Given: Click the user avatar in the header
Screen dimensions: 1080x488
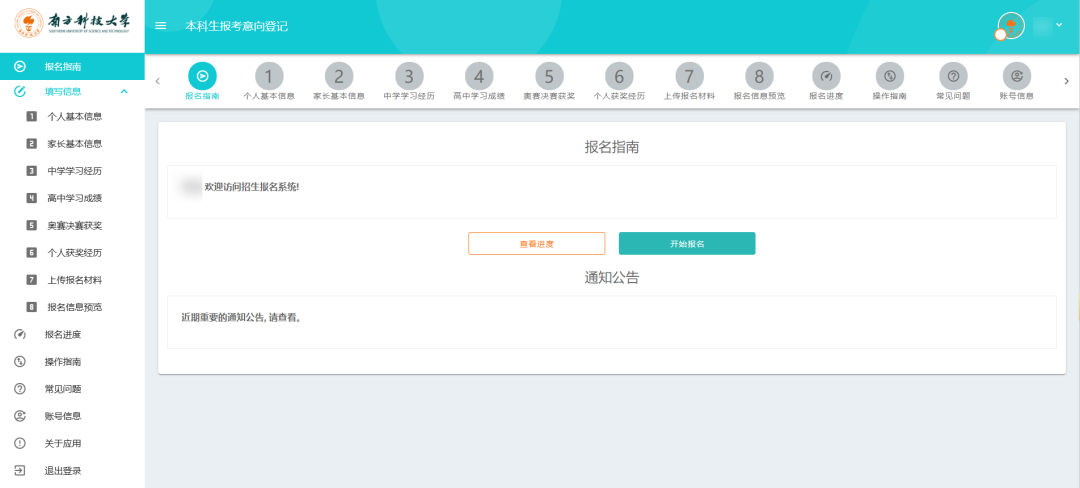Looking at the screenshot, I should [x=1011, y=25].
